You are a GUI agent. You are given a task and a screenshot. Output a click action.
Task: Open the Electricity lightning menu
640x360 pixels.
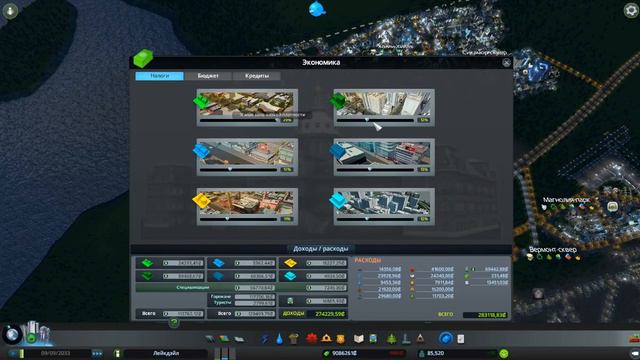pyautogui.click(x=265, y=339)
